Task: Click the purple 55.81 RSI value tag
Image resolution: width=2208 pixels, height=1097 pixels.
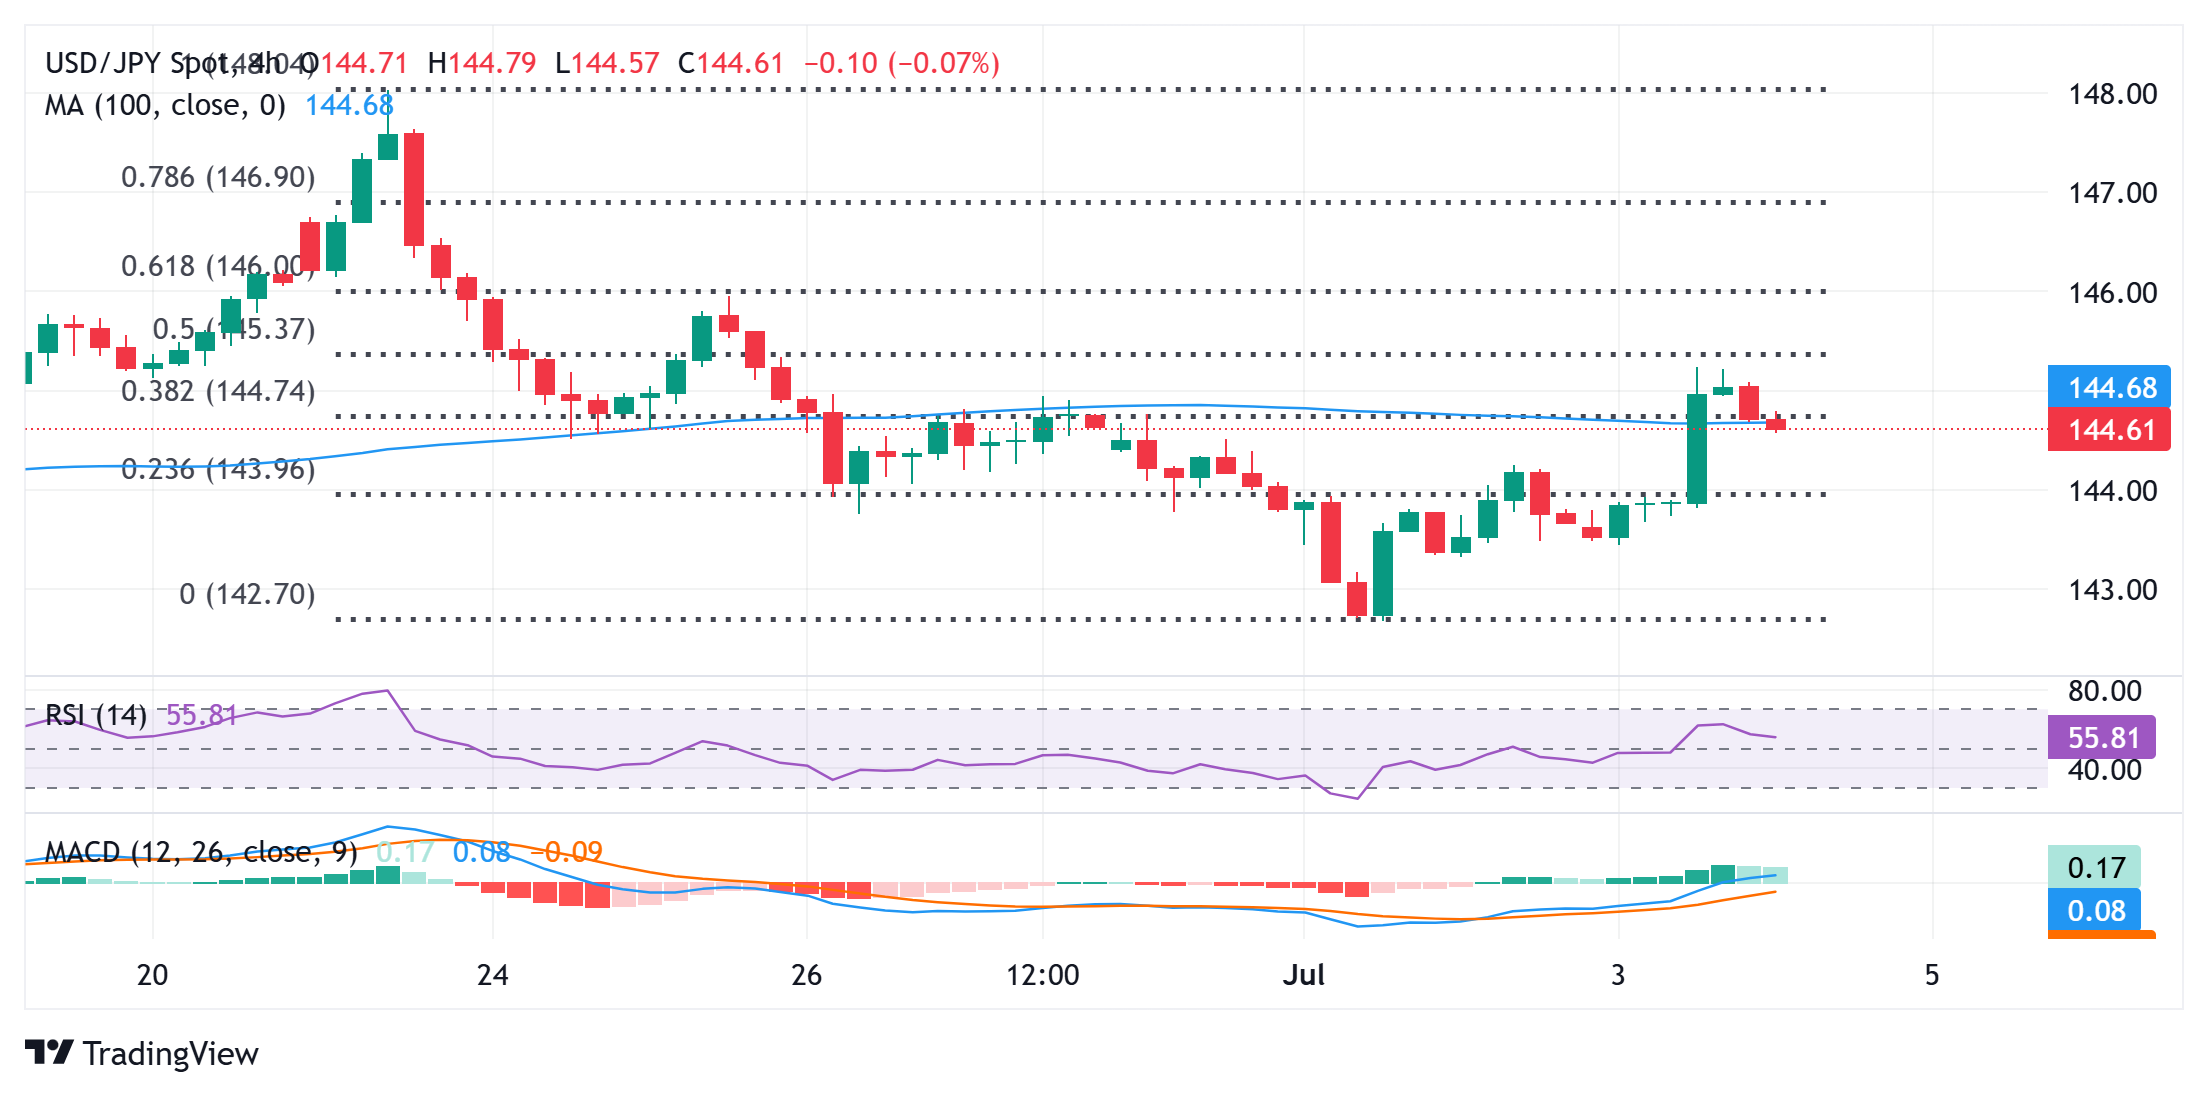Action: 2101,738
